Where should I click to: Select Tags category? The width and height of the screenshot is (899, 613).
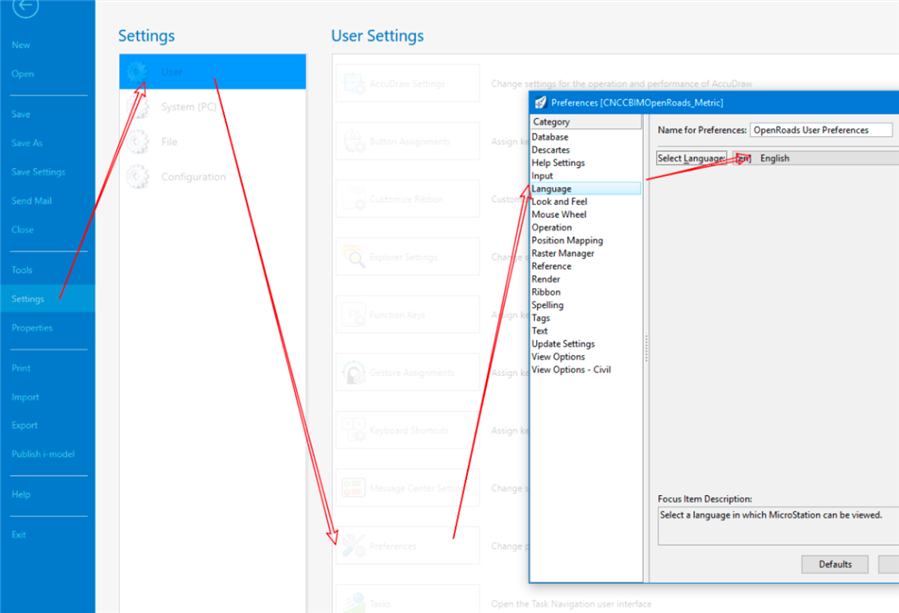(x=540, y=318)
